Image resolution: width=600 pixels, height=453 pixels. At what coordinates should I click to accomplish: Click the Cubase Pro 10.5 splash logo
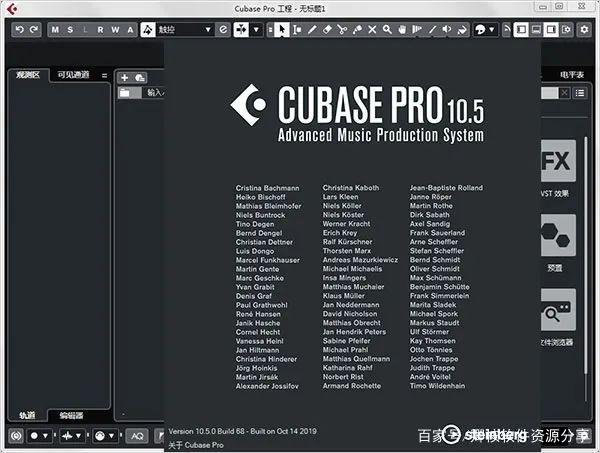pyautogui.click(x=357, y=113)
